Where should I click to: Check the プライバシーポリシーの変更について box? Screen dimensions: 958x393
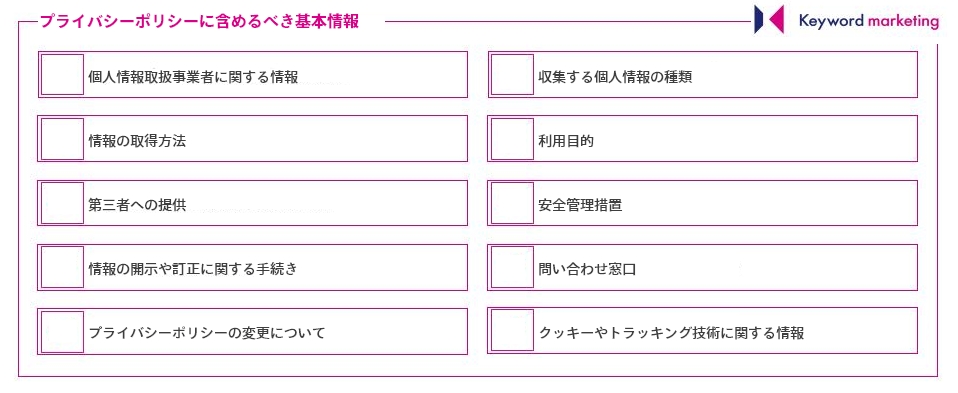[x=62, y=332]
